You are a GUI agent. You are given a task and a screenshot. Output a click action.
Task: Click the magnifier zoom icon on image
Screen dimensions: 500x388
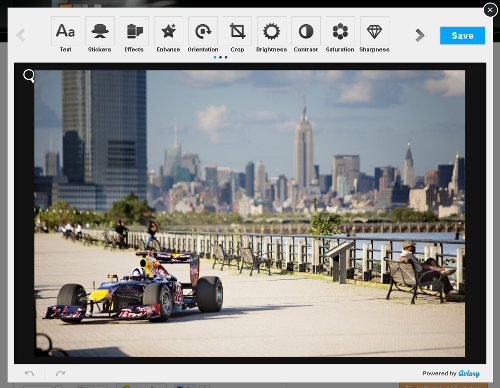pos(29,76)
